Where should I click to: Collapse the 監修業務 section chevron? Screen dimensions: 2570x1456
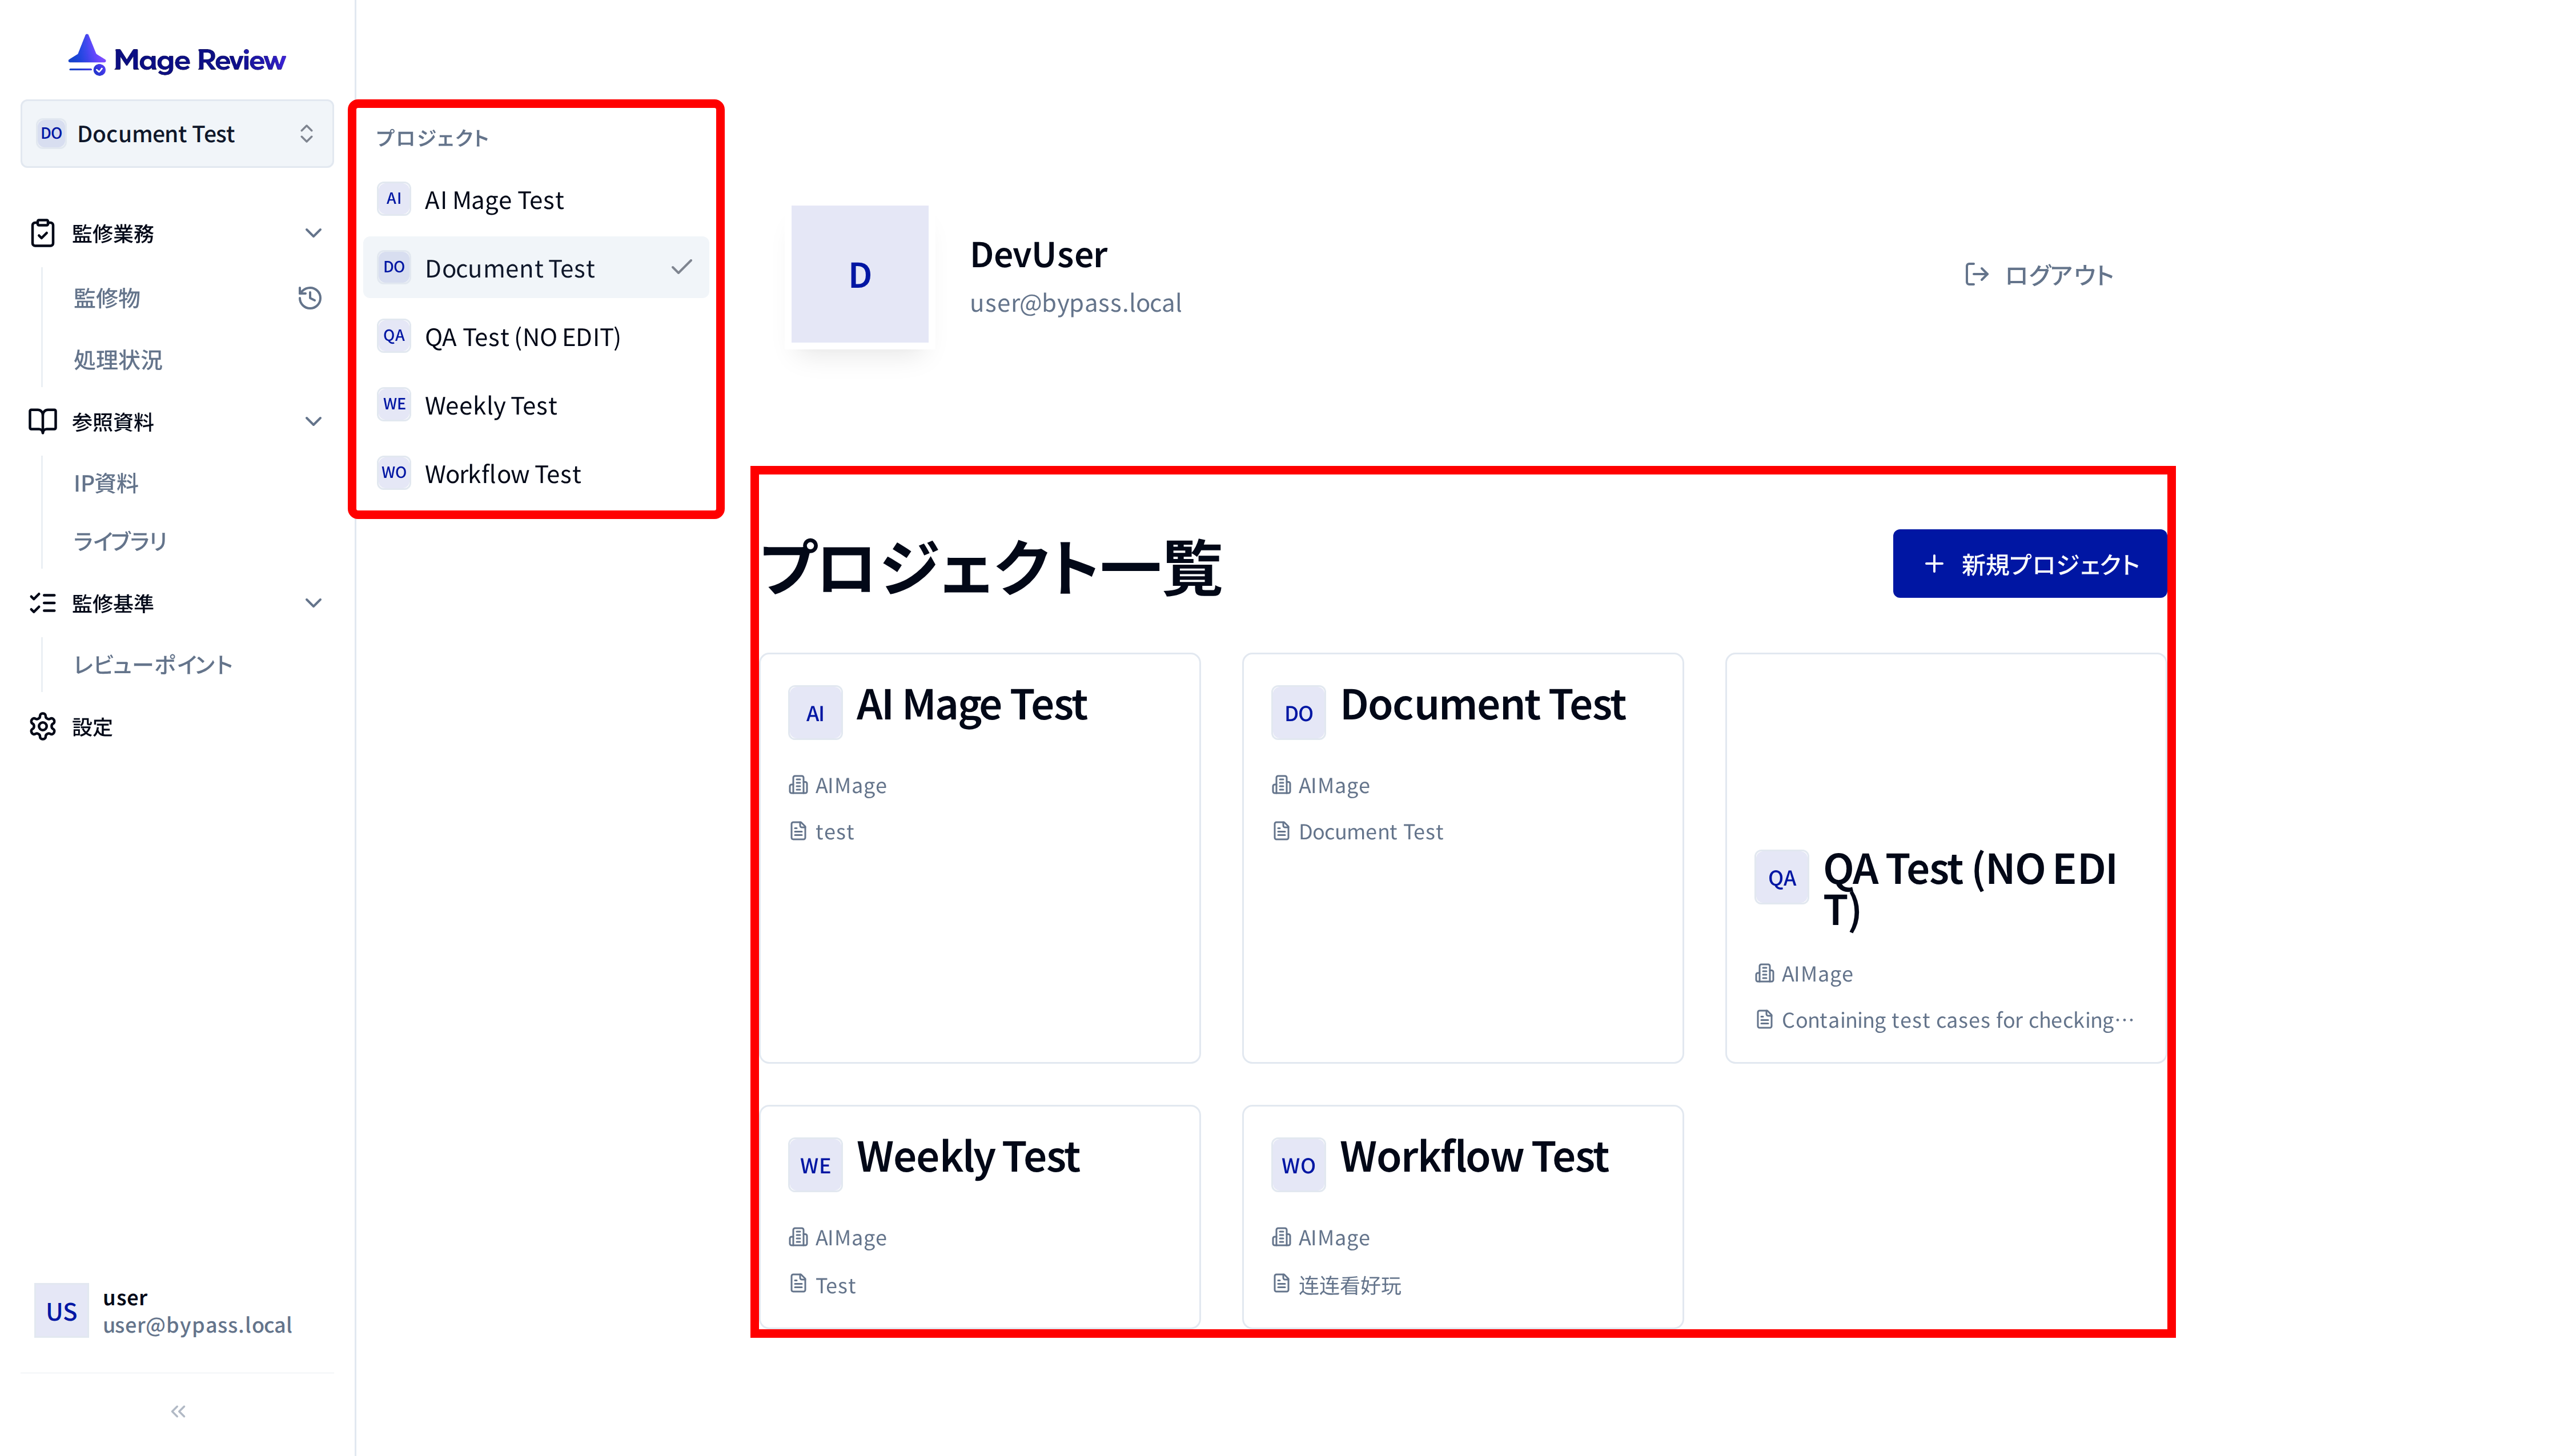[x=313, y=233]
